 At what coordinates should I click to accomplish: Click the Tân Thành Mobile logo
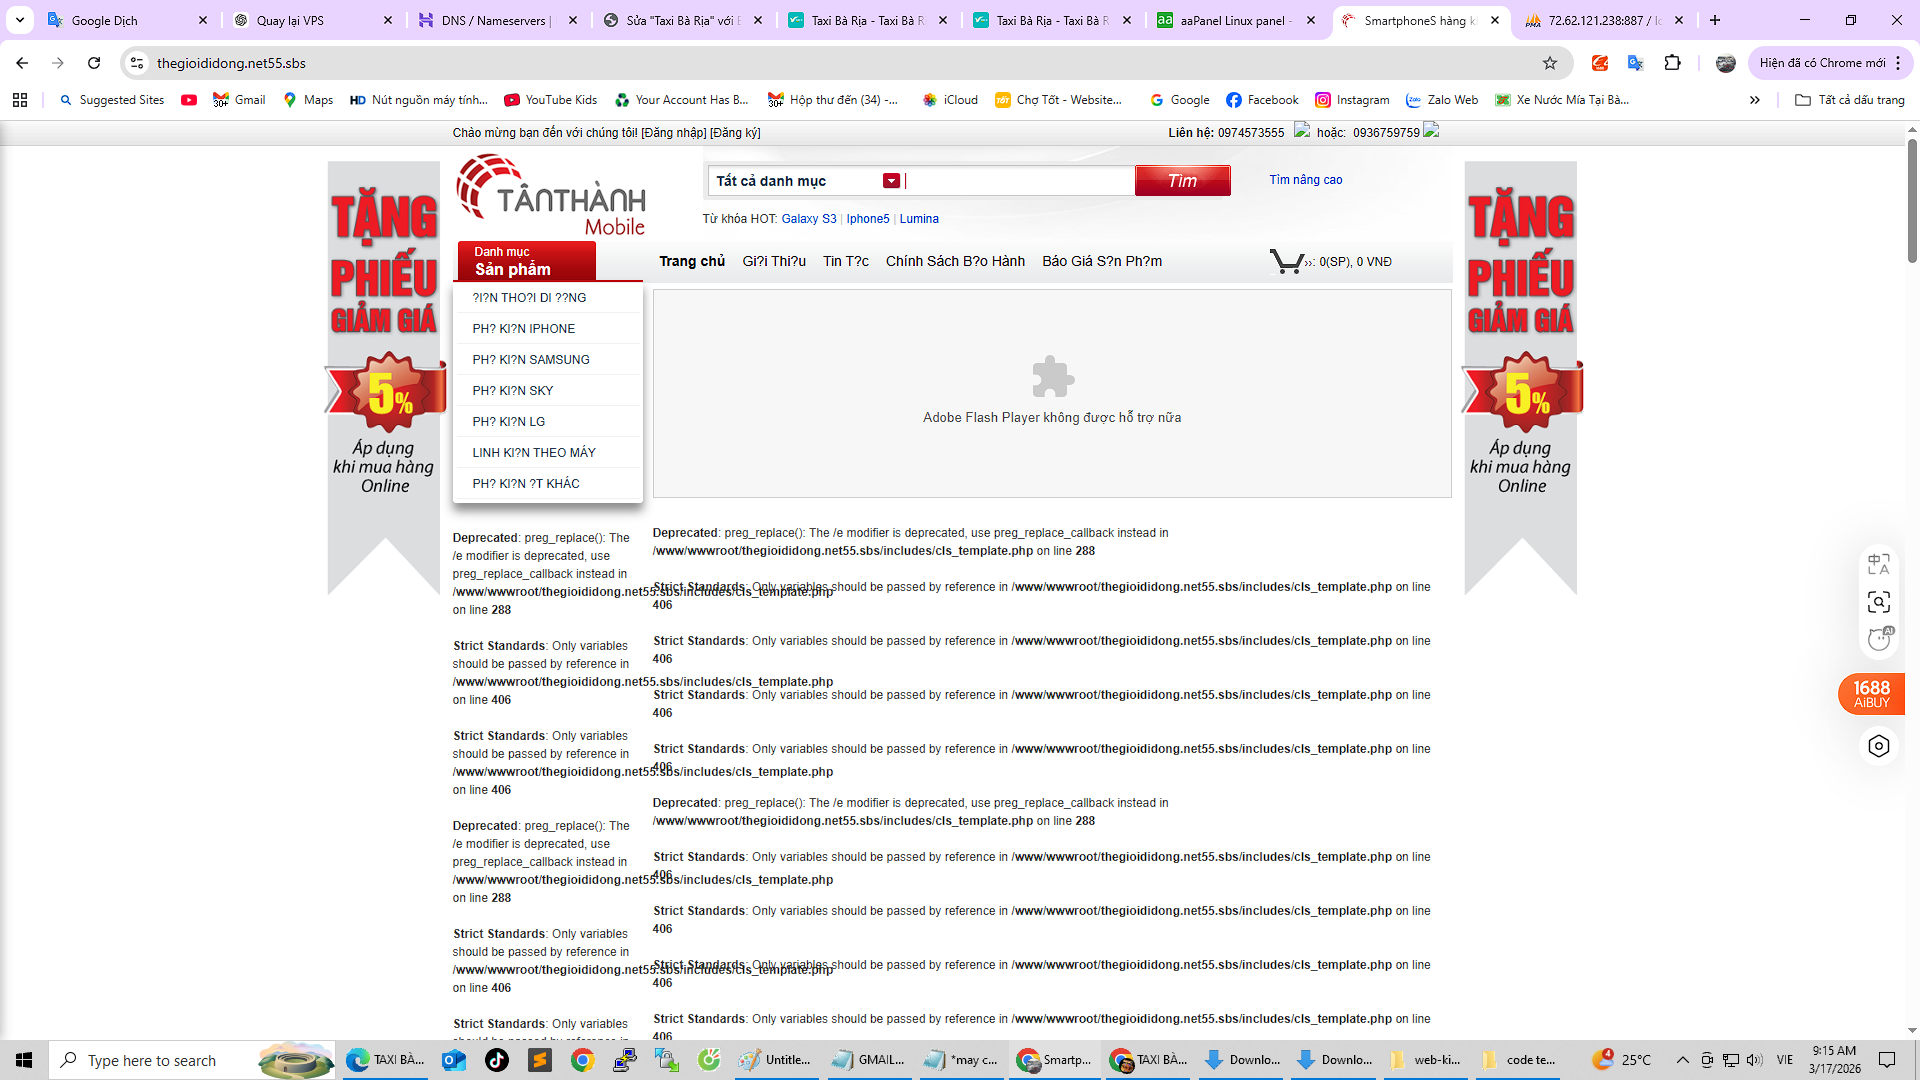point(551,196)
